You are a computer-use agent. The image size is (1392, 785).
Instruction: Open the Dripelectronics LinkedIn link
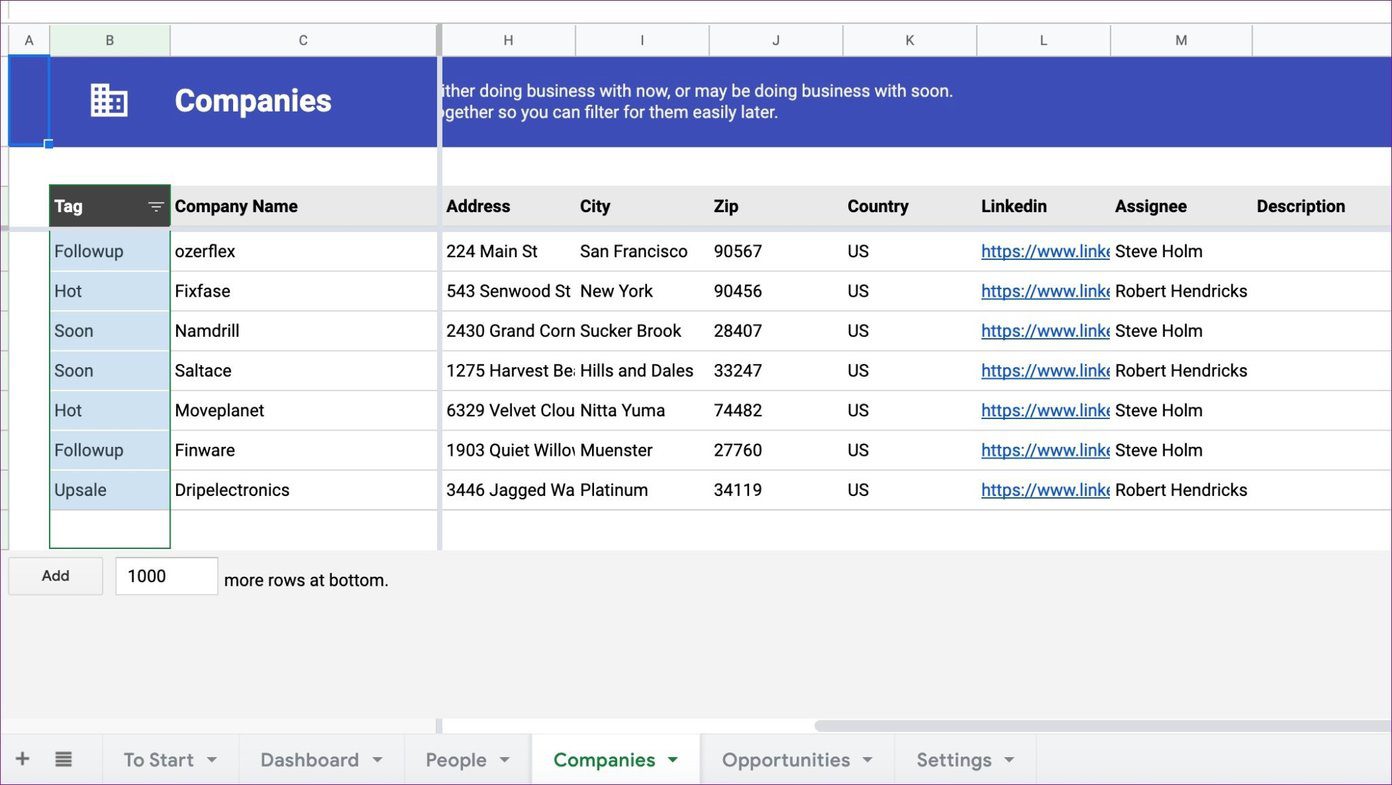coord(1045,490)
